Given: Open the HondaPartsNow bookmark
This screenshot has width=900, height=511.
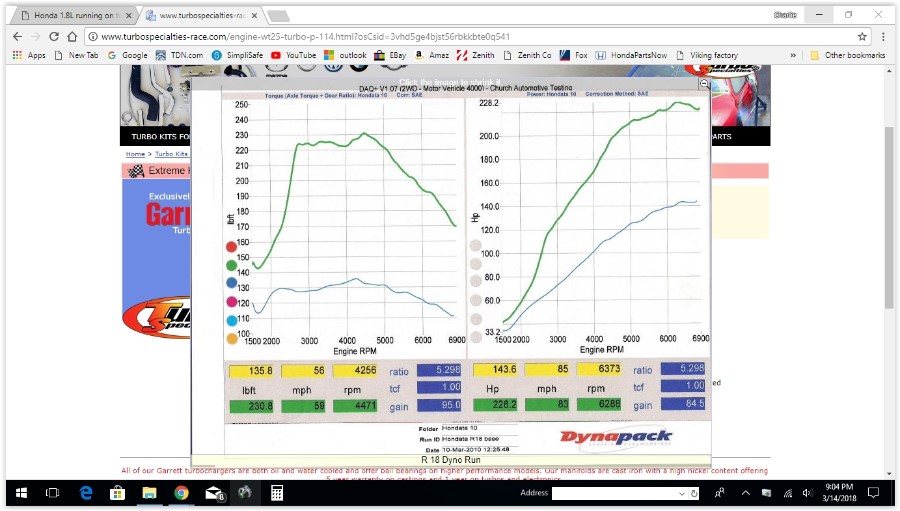Looking at the screenshot, I should click(x=631, y=55).
